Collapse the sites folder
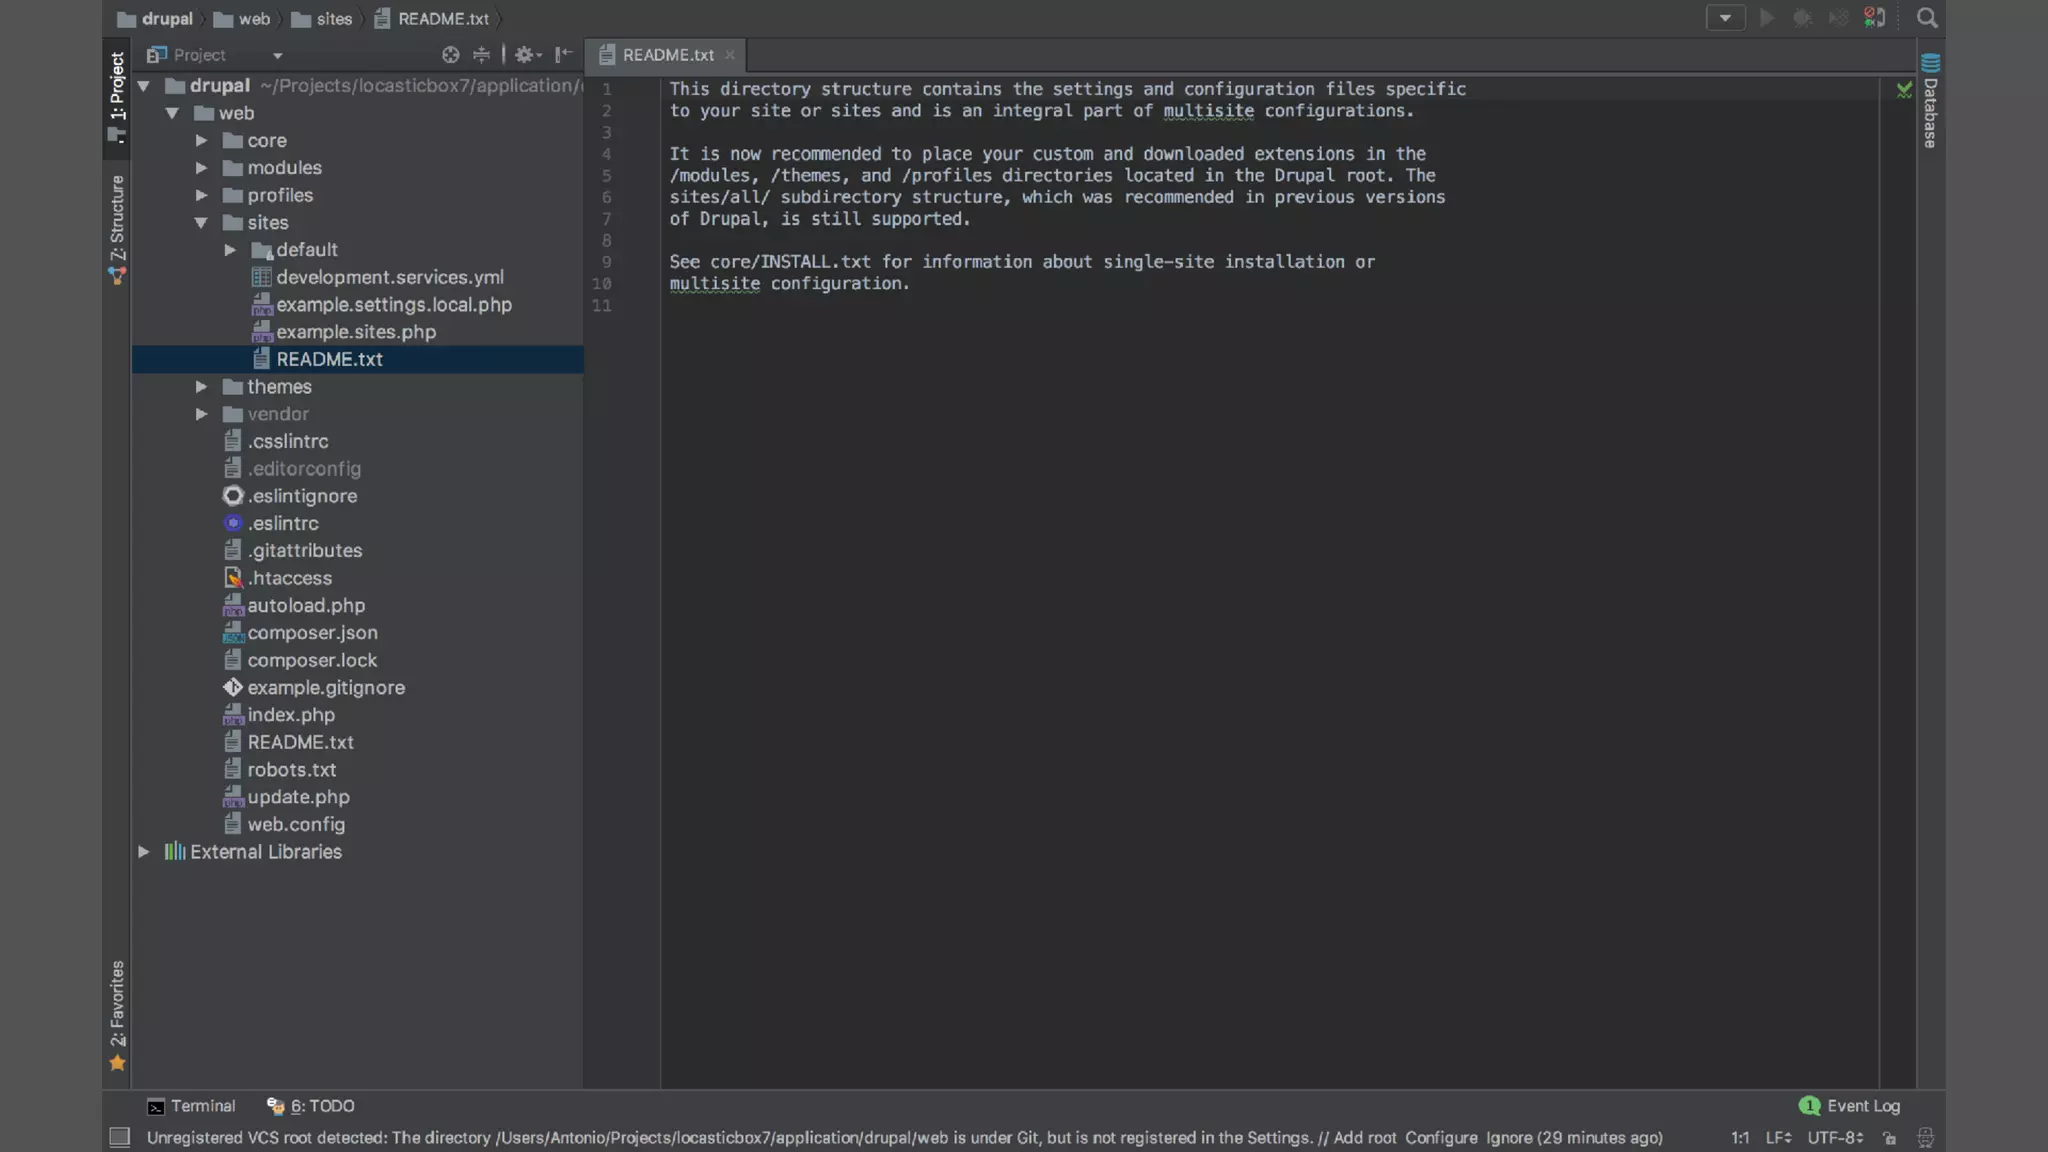This screenshot has width=2048, height=1152. tap(201, 223)
